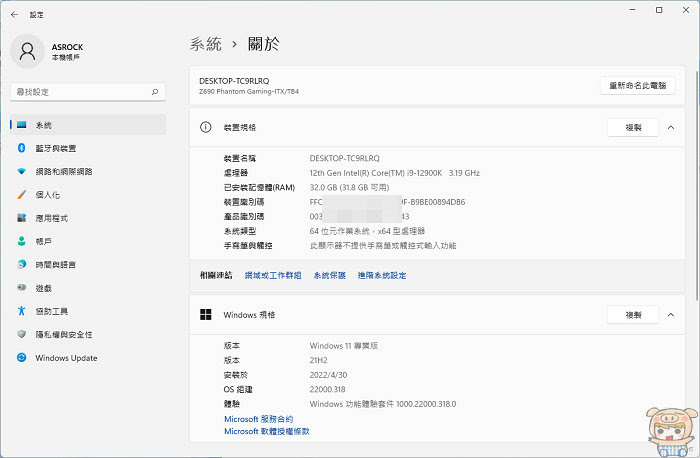Open 應用程式 settings category
700x458 pixels.
pos(88,218)
